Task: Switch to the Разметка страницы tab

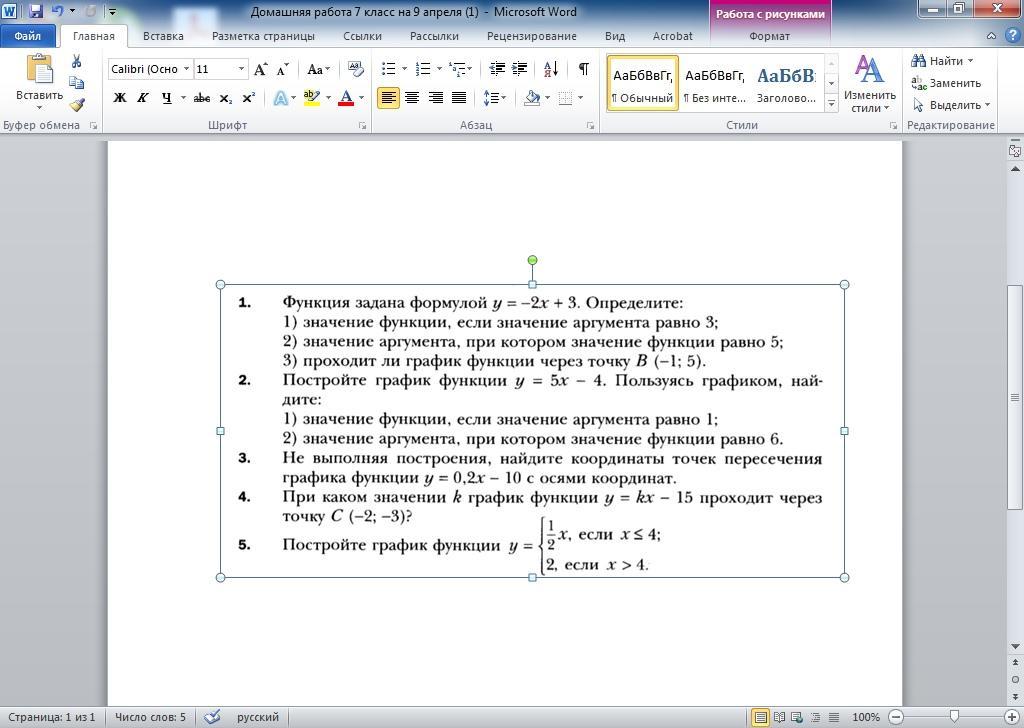Action: pos(263,36)
